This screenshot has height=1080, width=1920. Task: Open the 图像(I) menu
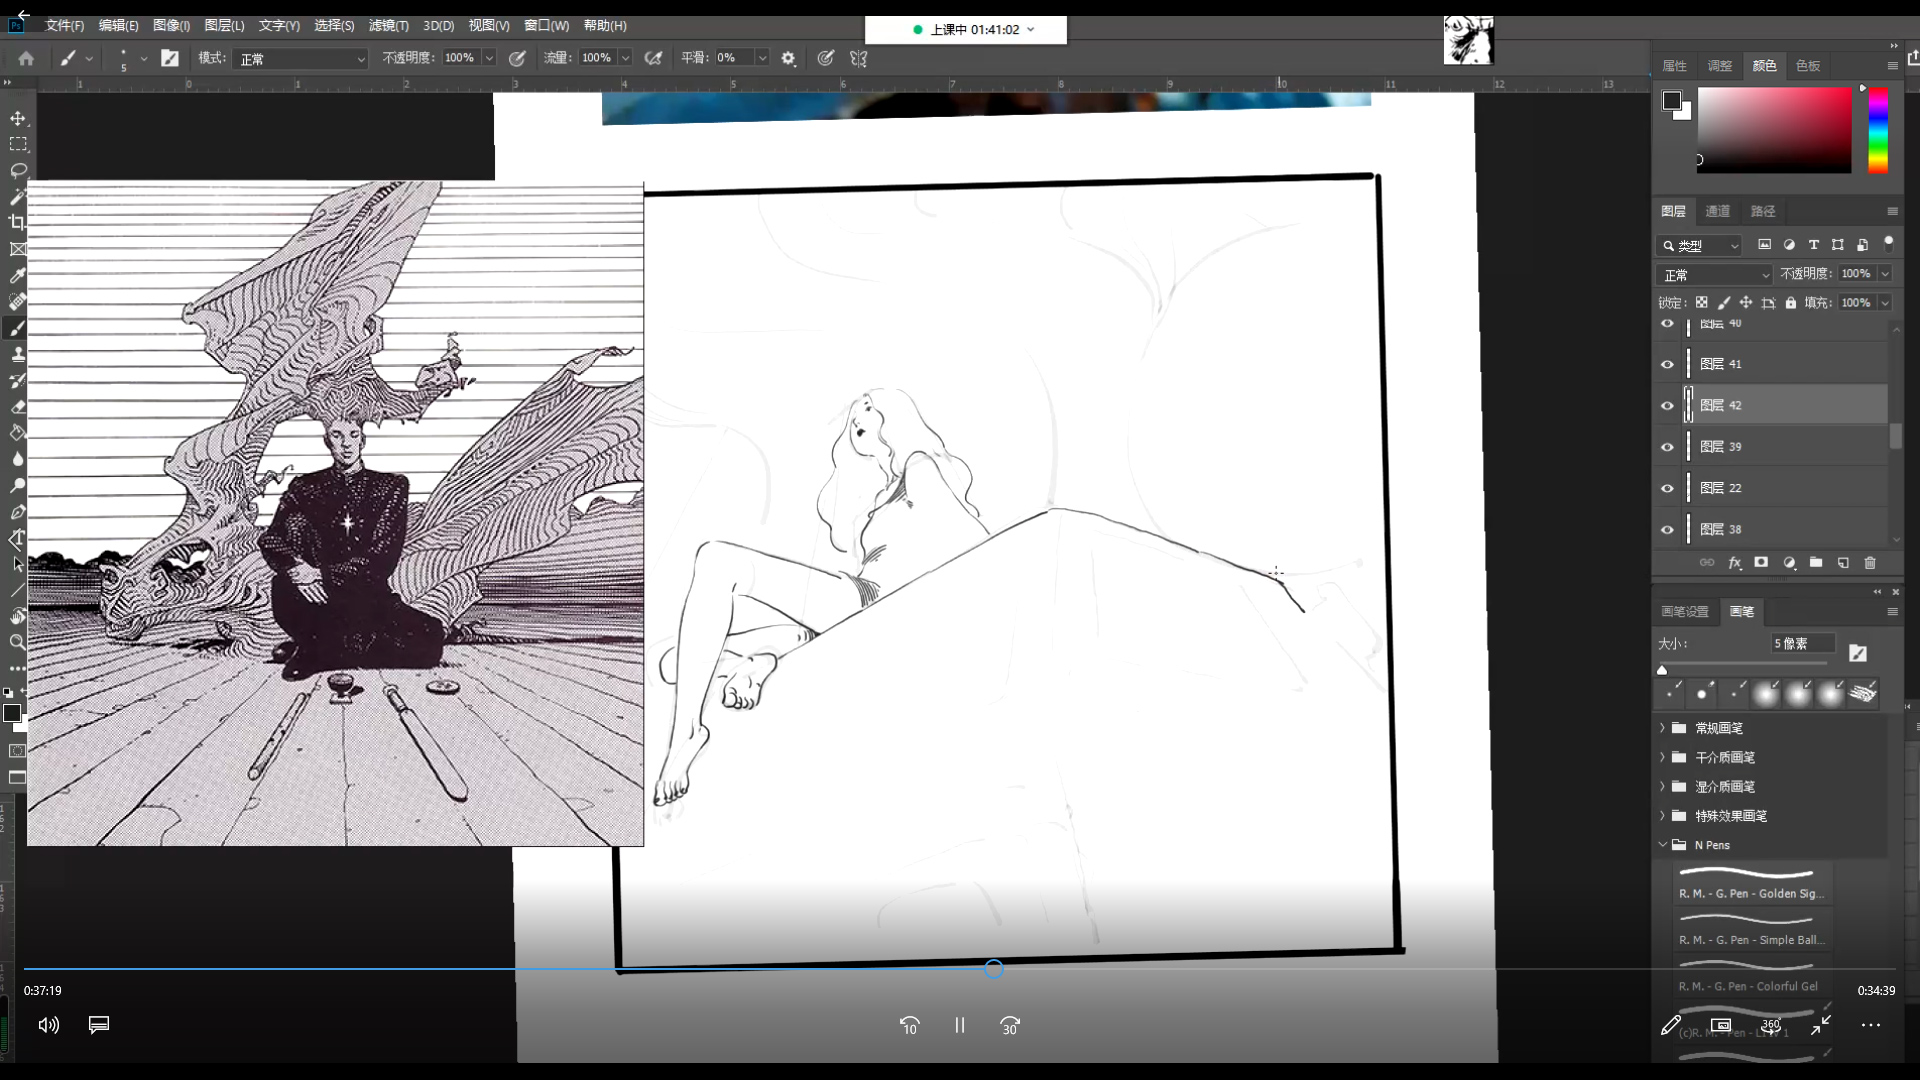(x=171, y=26)
